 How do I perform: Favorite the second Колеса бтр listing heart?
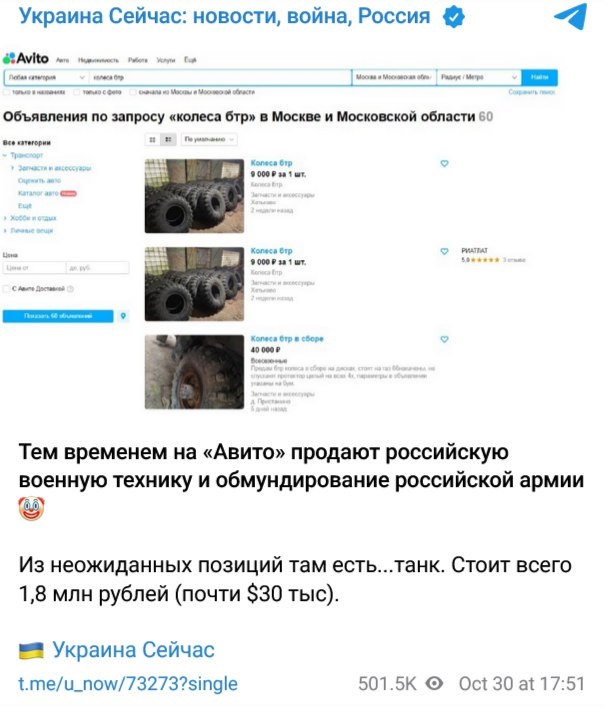tap(444, 251)
